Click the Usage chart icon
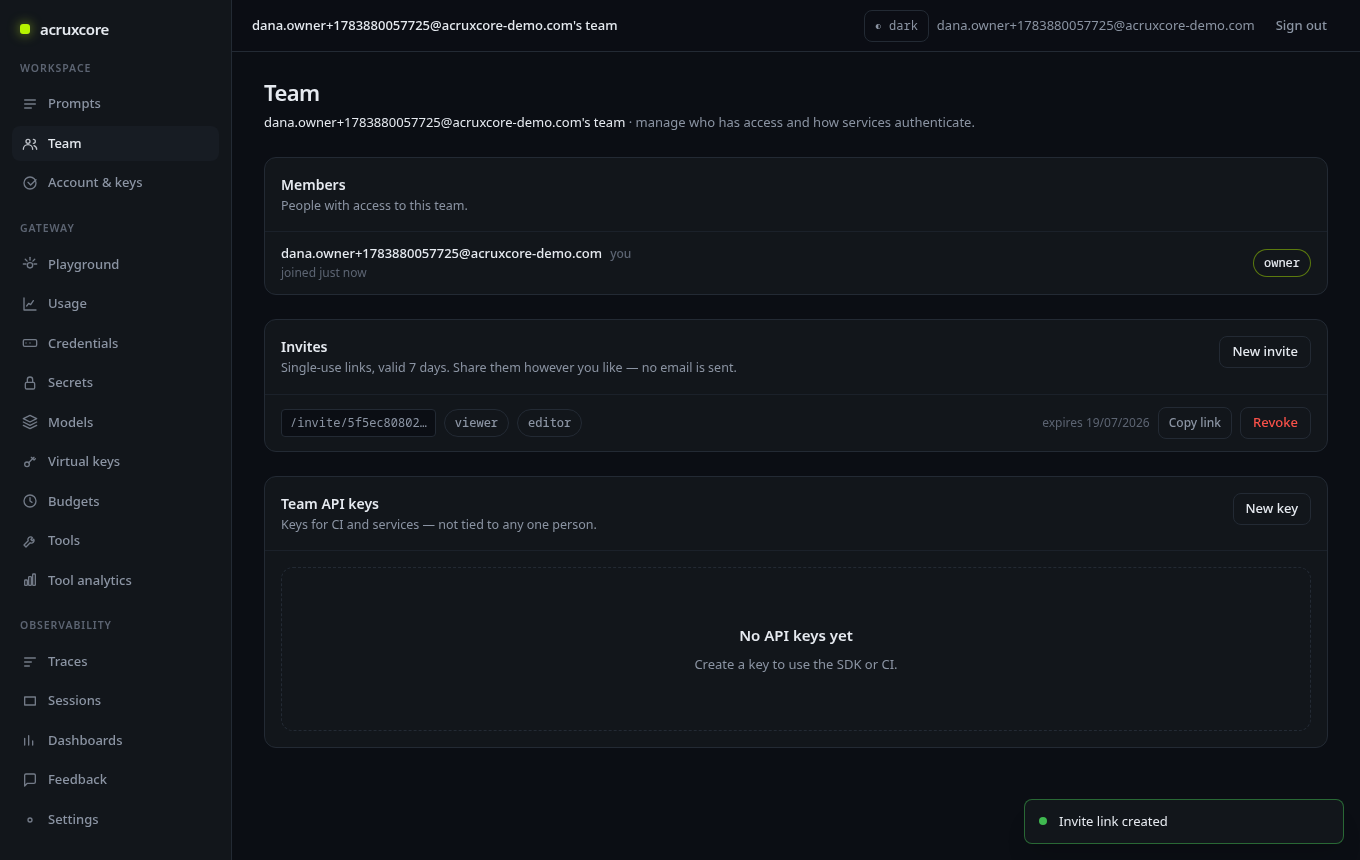 point(30,304)
